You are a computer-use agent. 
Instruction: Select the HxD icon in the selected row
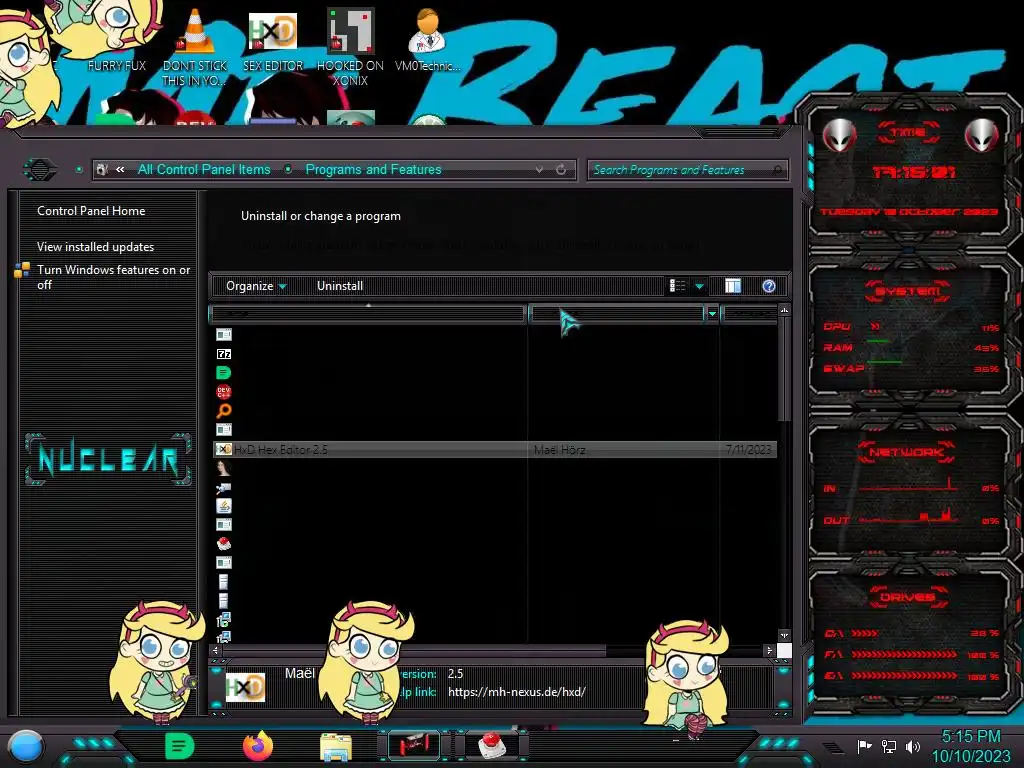pyautogui.click(x=223, y=449)
